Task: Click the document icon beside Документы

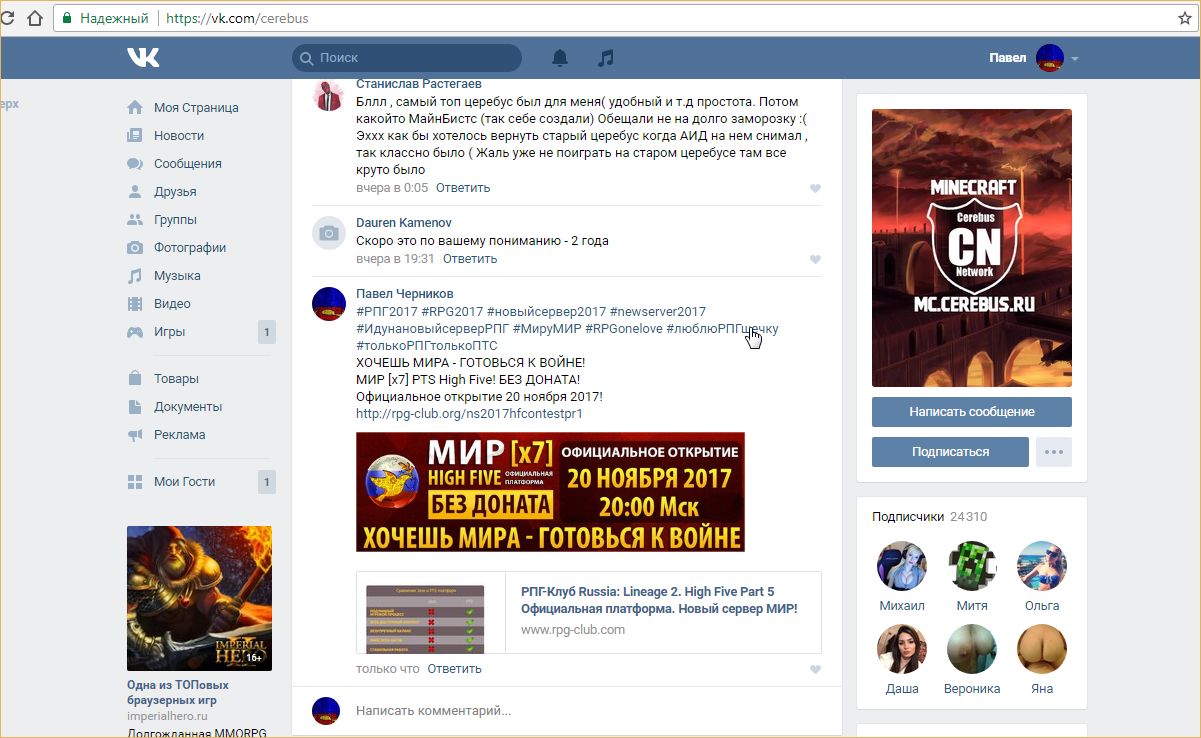Action: tap(135, 407)
